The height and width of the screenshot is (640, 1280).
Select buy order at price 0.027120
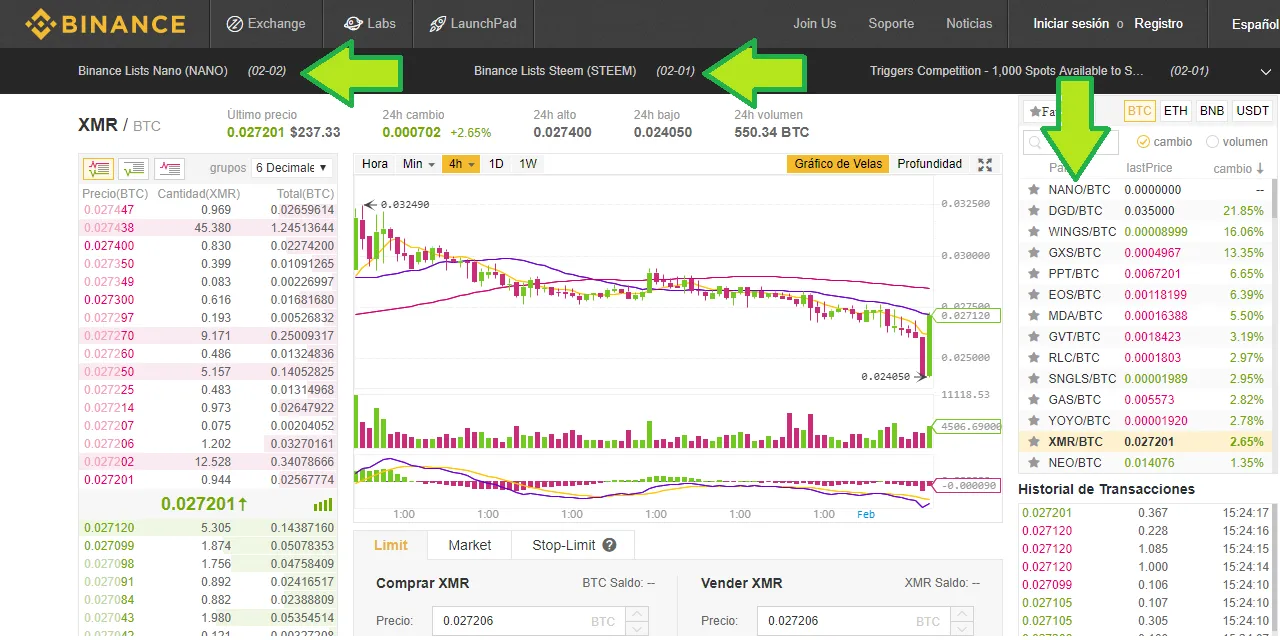click(208, 527)
